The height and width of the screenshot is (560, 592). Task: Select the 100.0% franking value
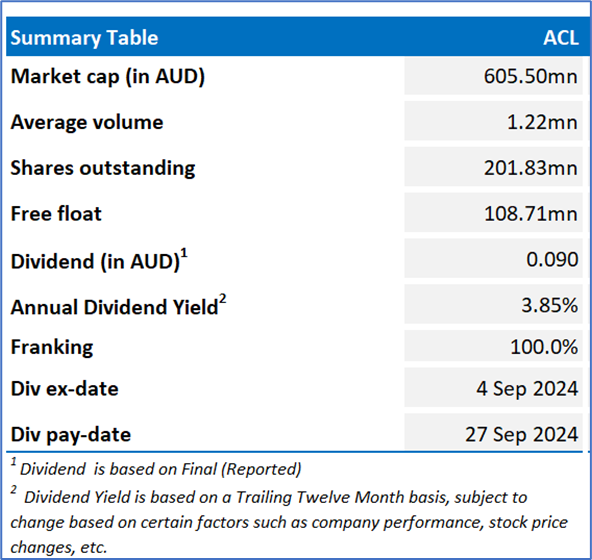click(493, 346)
